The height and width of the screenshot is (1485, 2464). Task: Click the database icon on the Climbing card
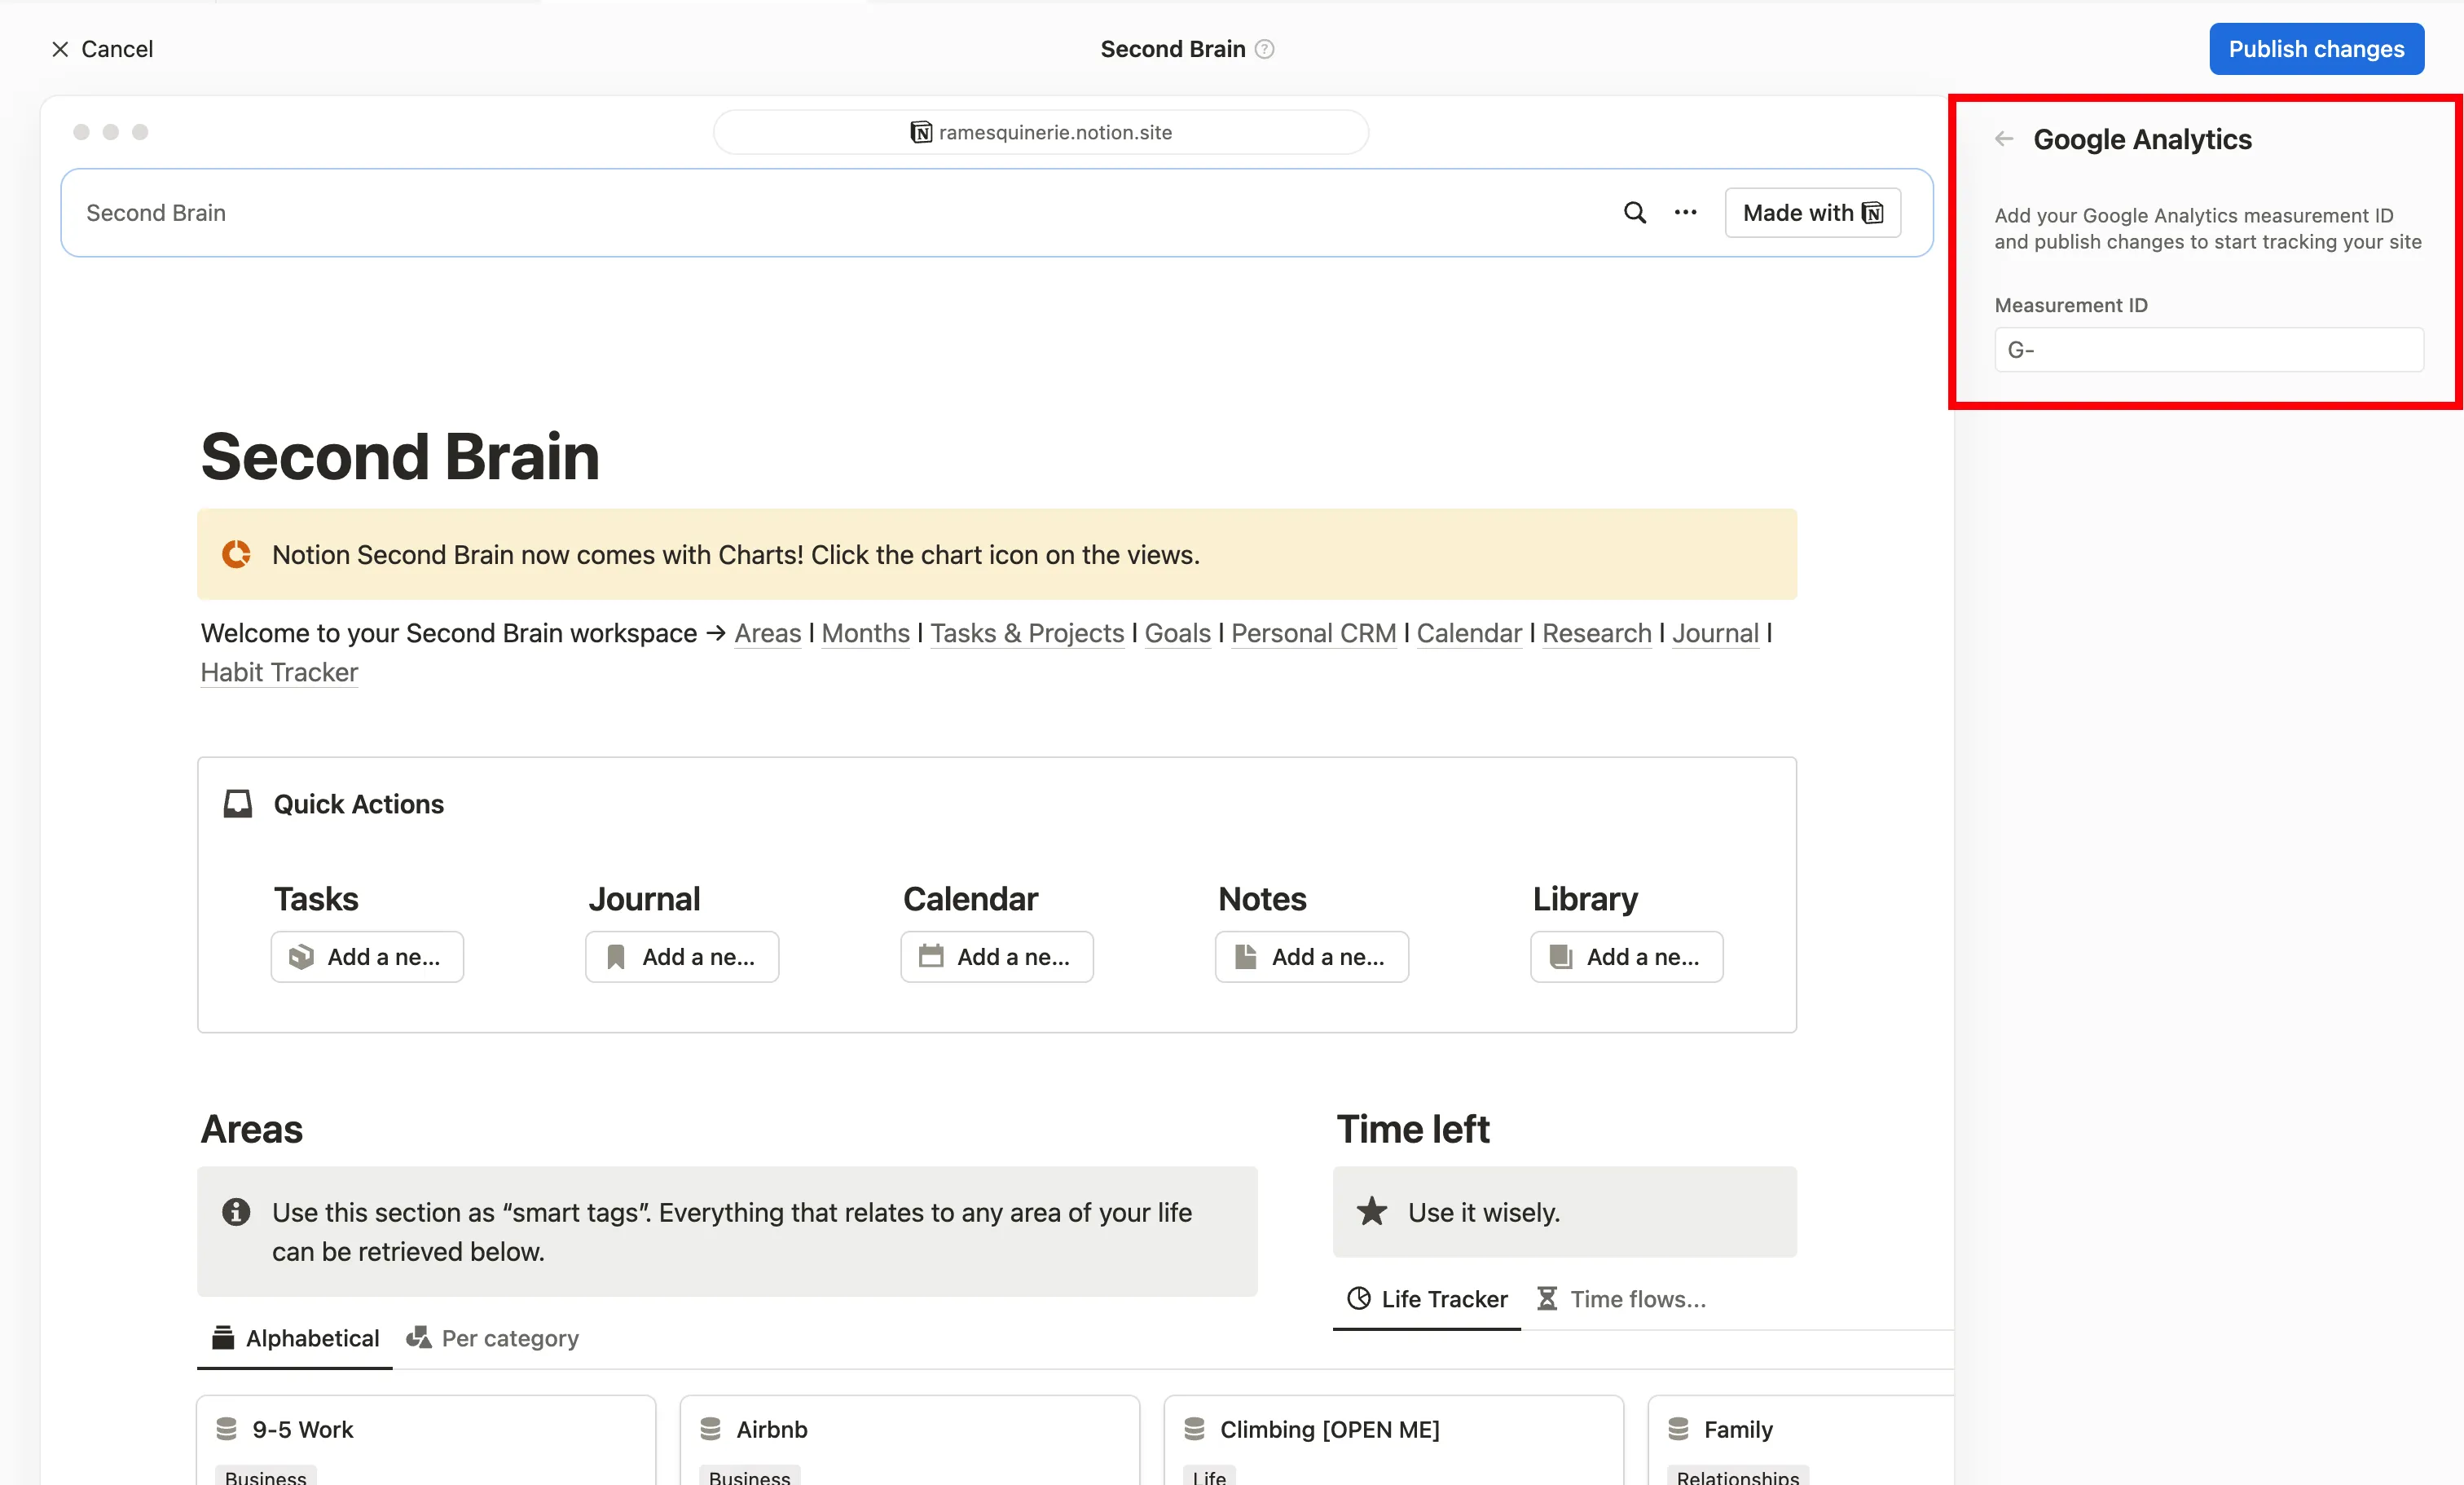coord(1195,1429)
